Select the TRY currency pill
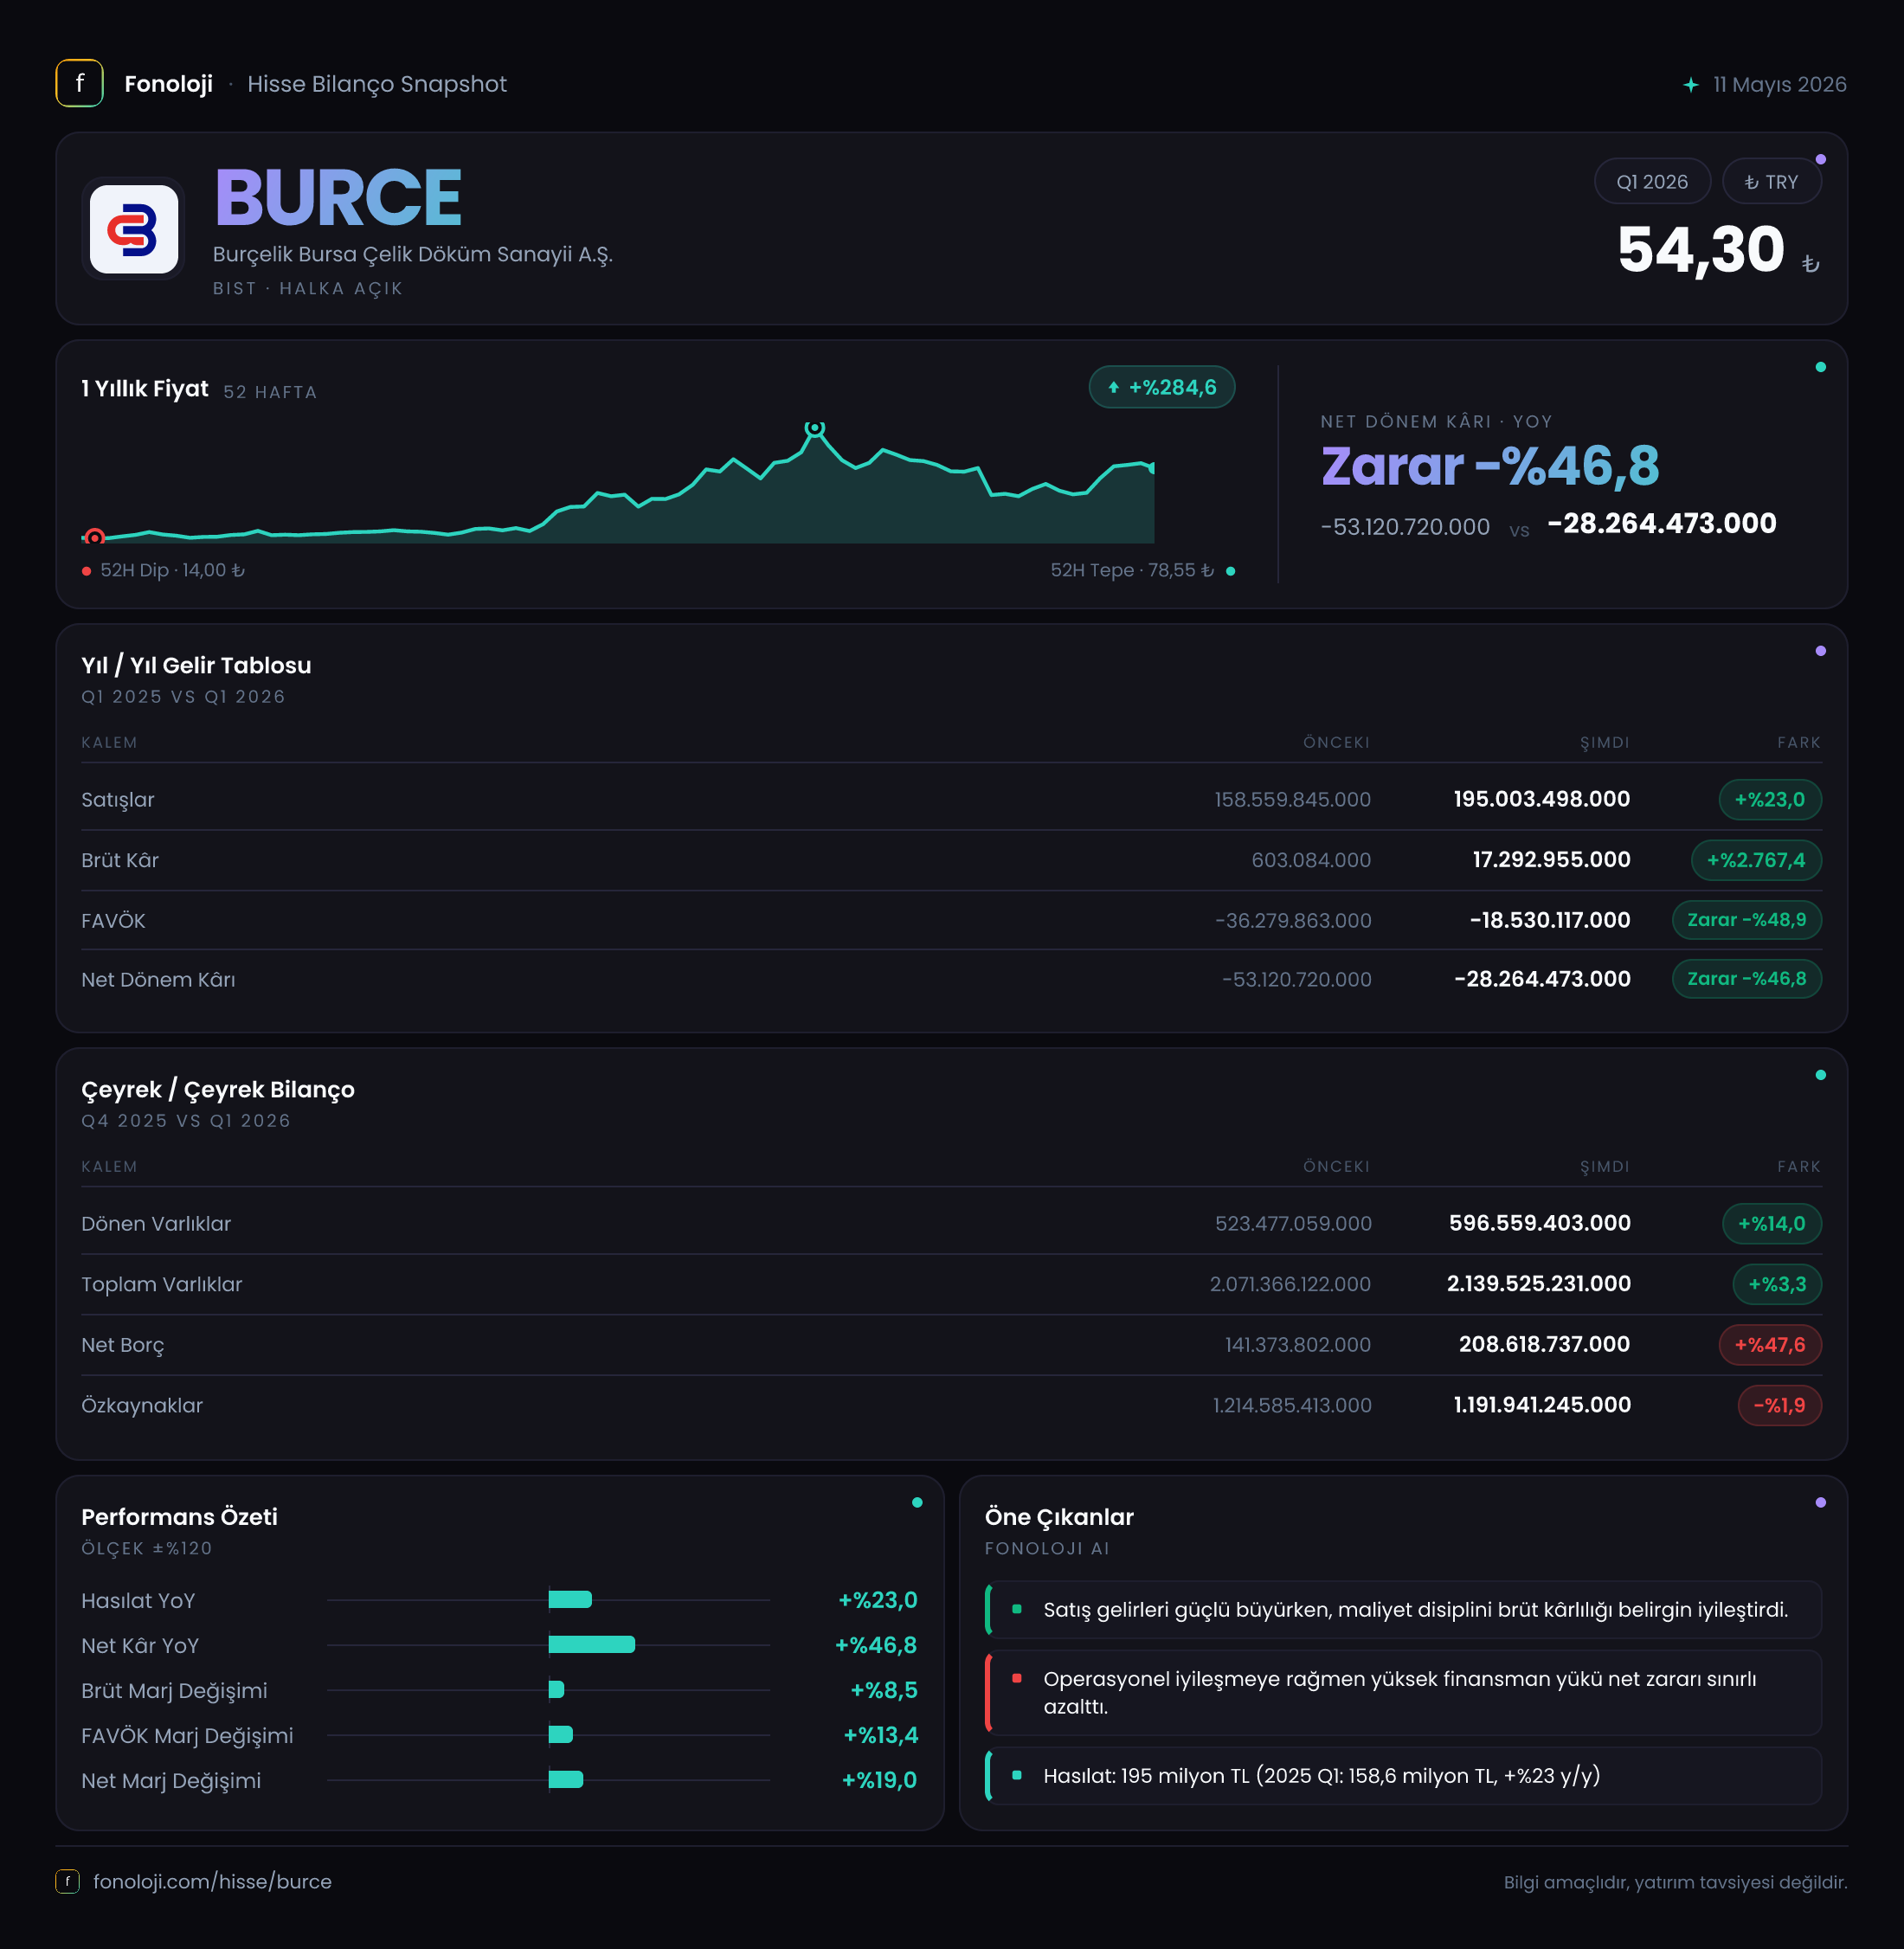Viewport: 1904px width, 1949px height. pos(1771,182)
